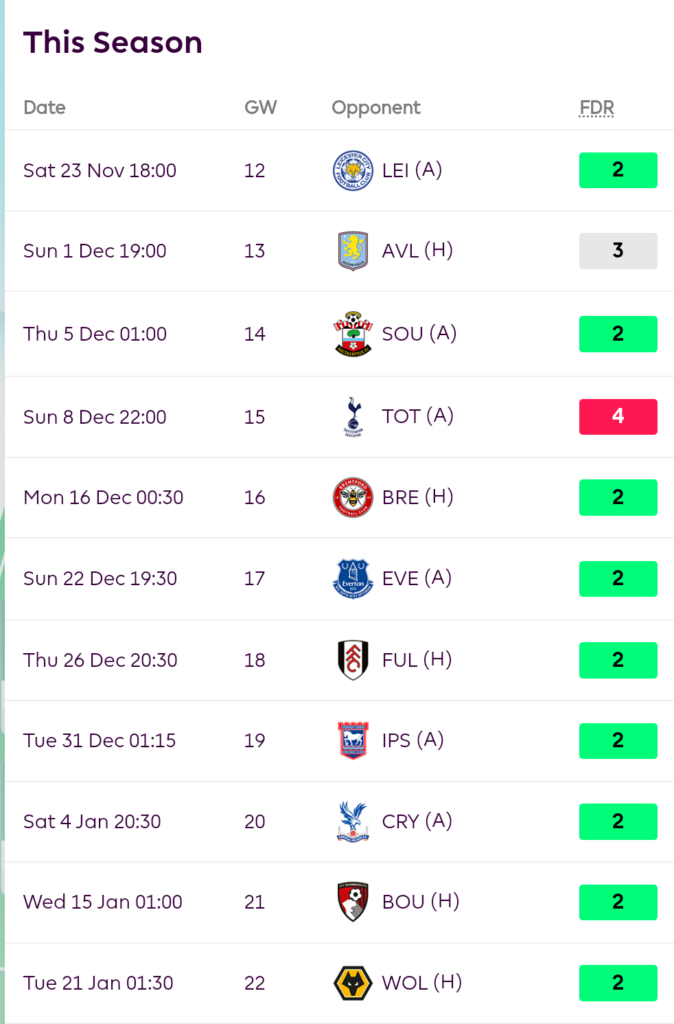Click the Ipswich Town crest

(352, 741)
